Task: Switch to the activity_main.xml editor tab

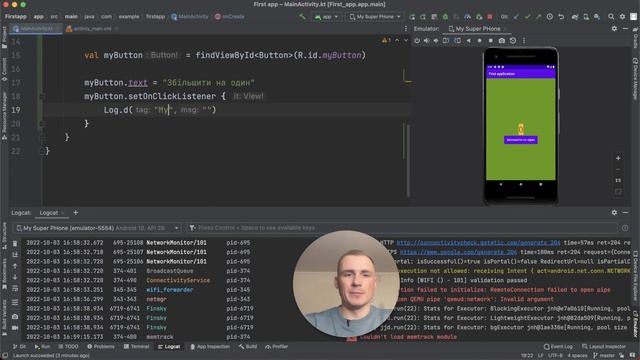Action: coord(92,29)
